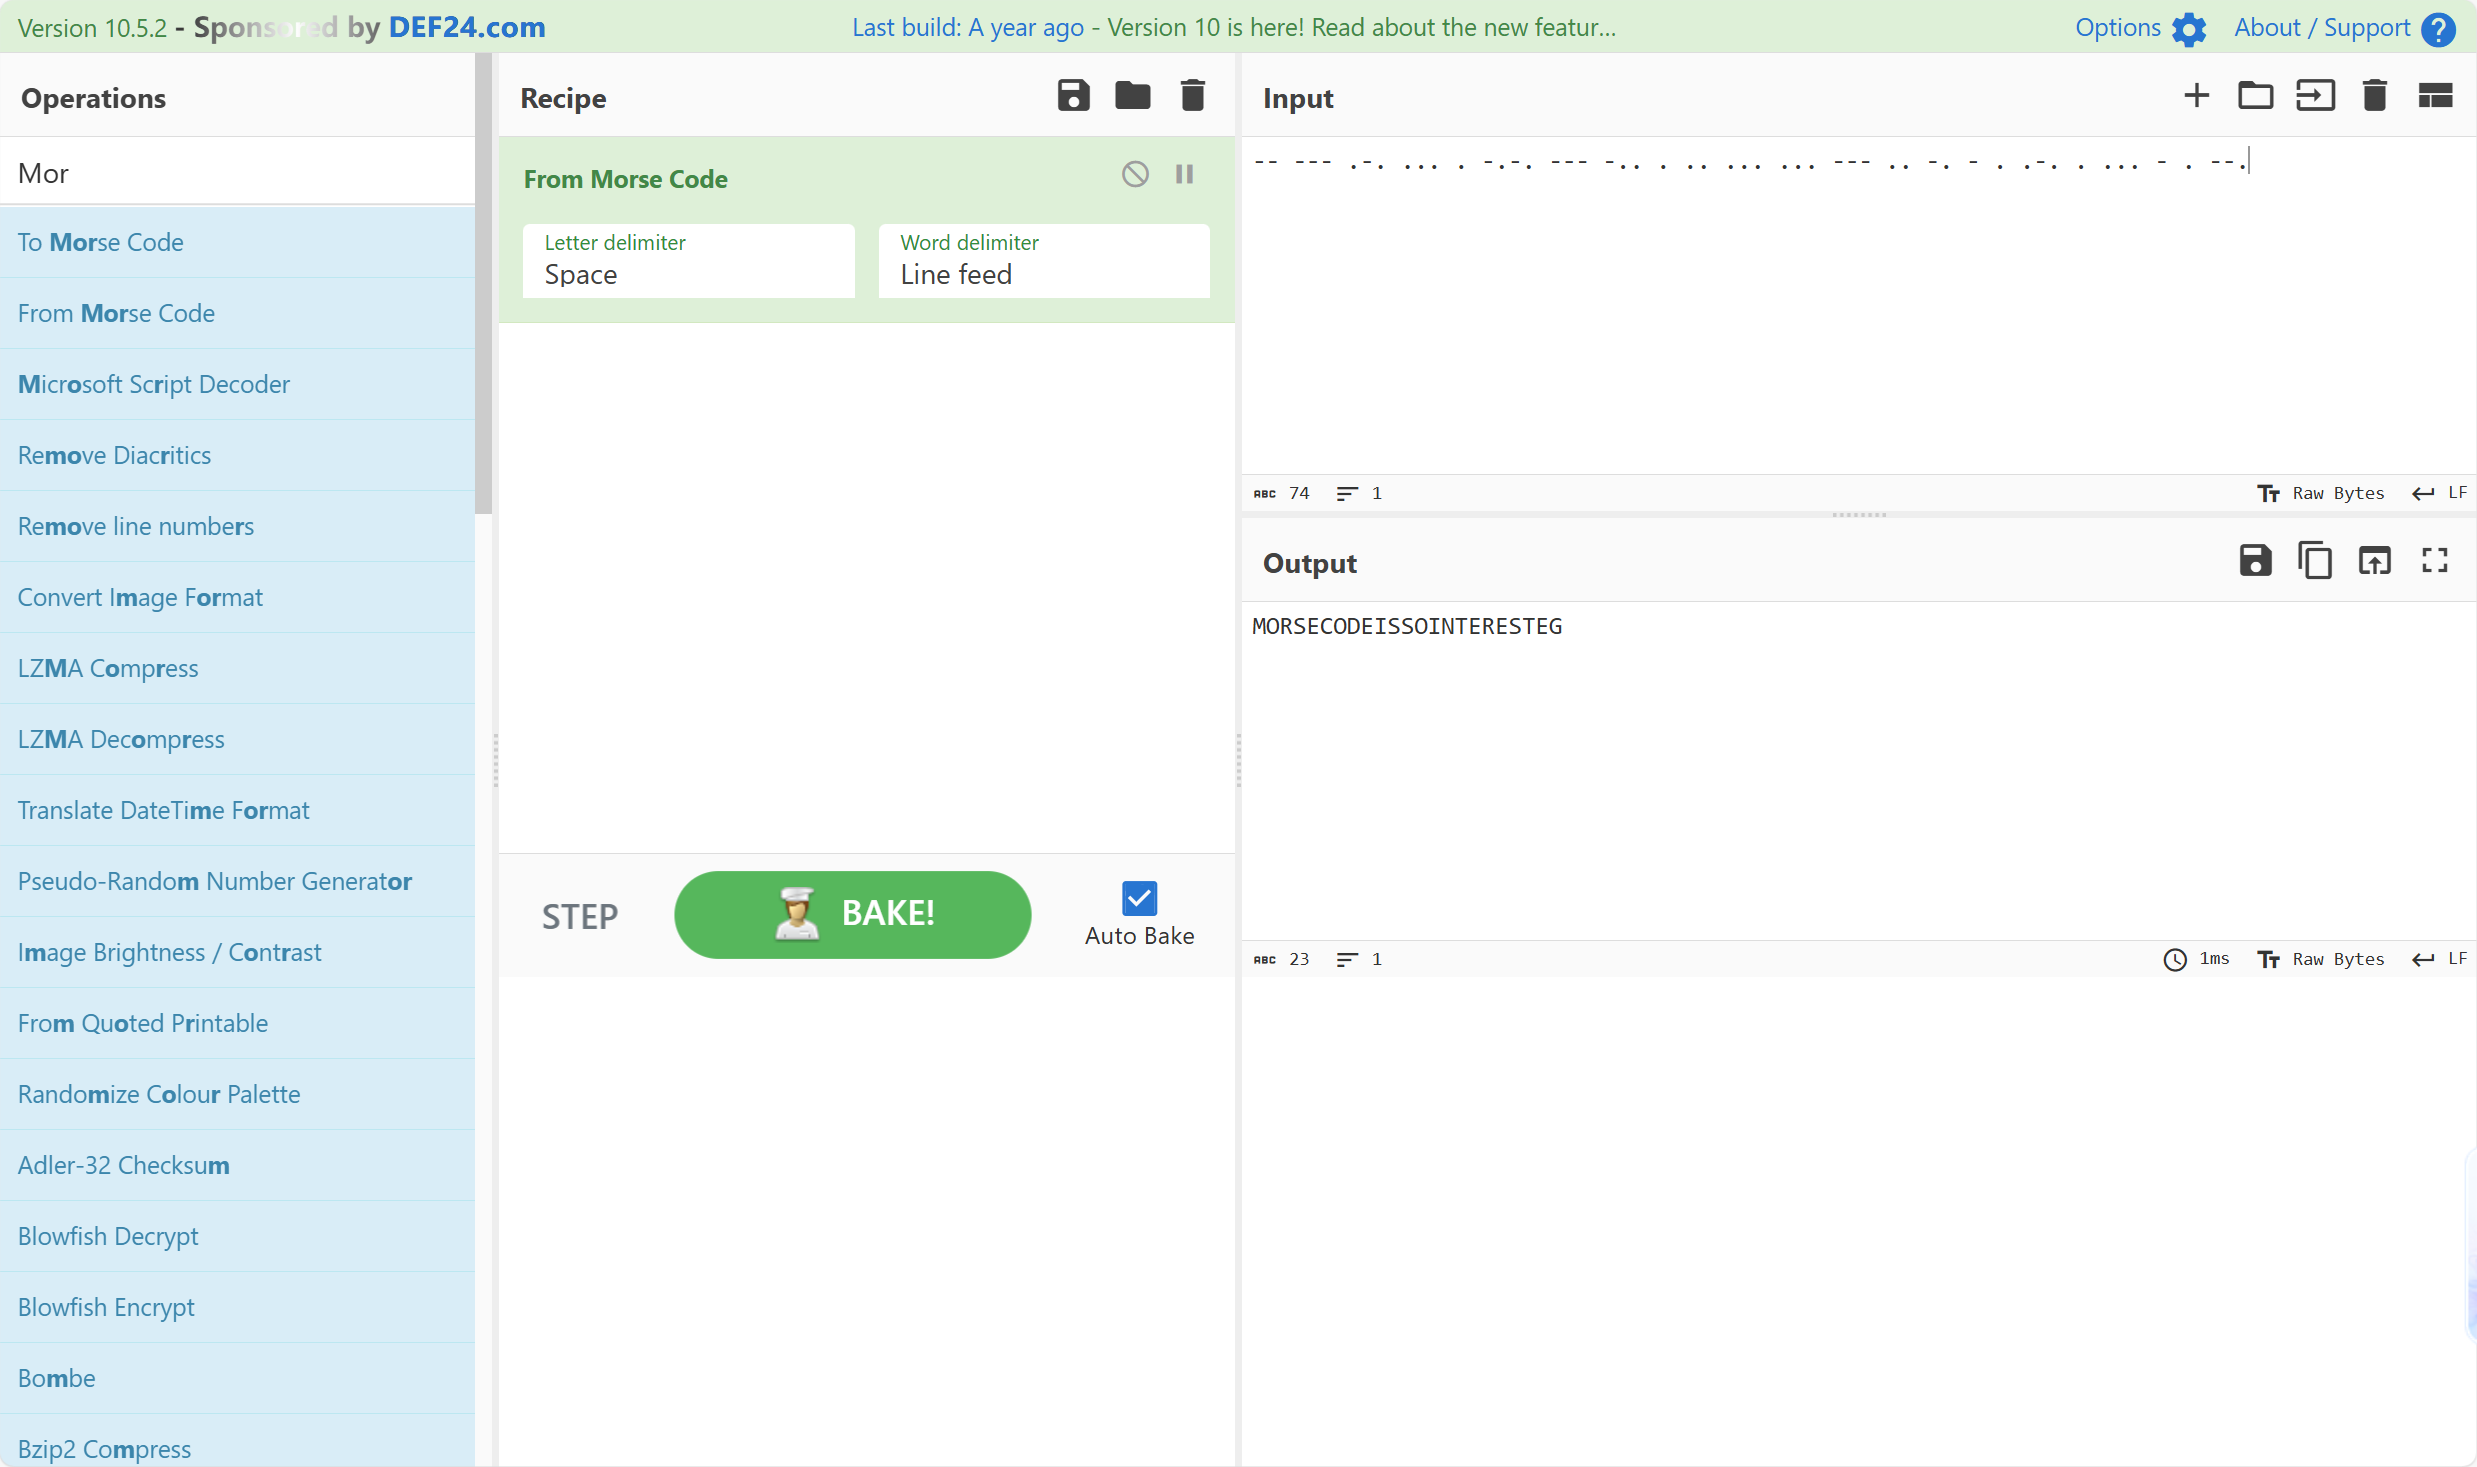Save the current recipe
2477x1467 pixels.
pos(1073,96)
